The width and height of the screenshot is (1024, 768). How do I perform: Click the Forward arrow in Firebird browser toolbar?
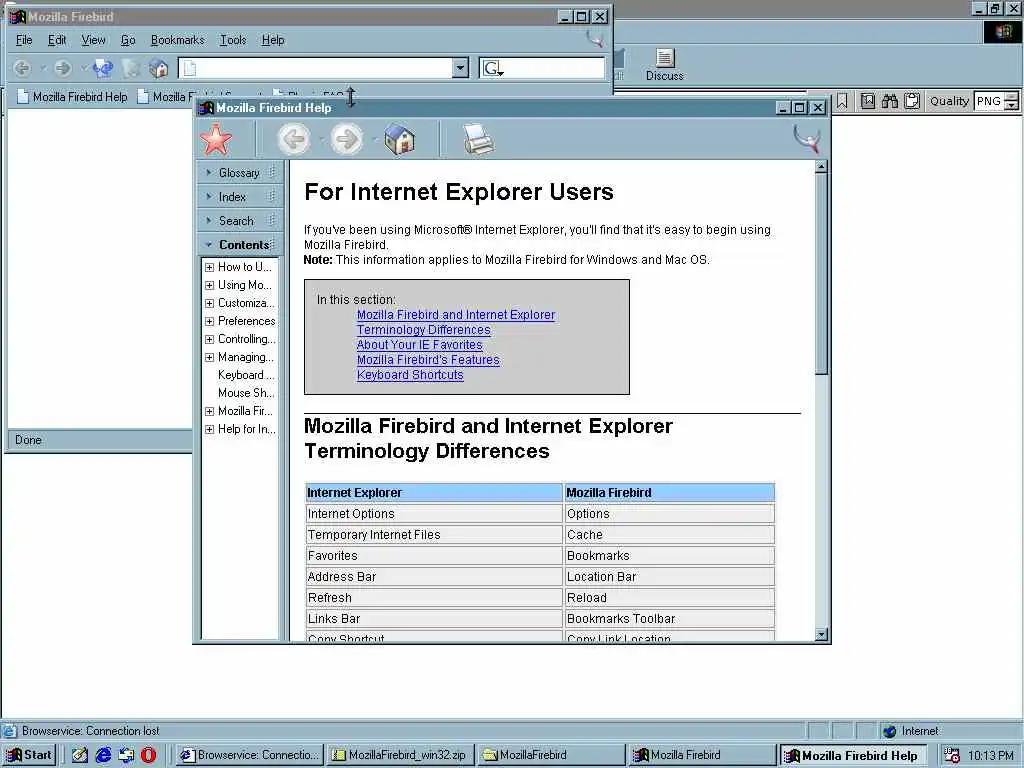click(63, 68)
